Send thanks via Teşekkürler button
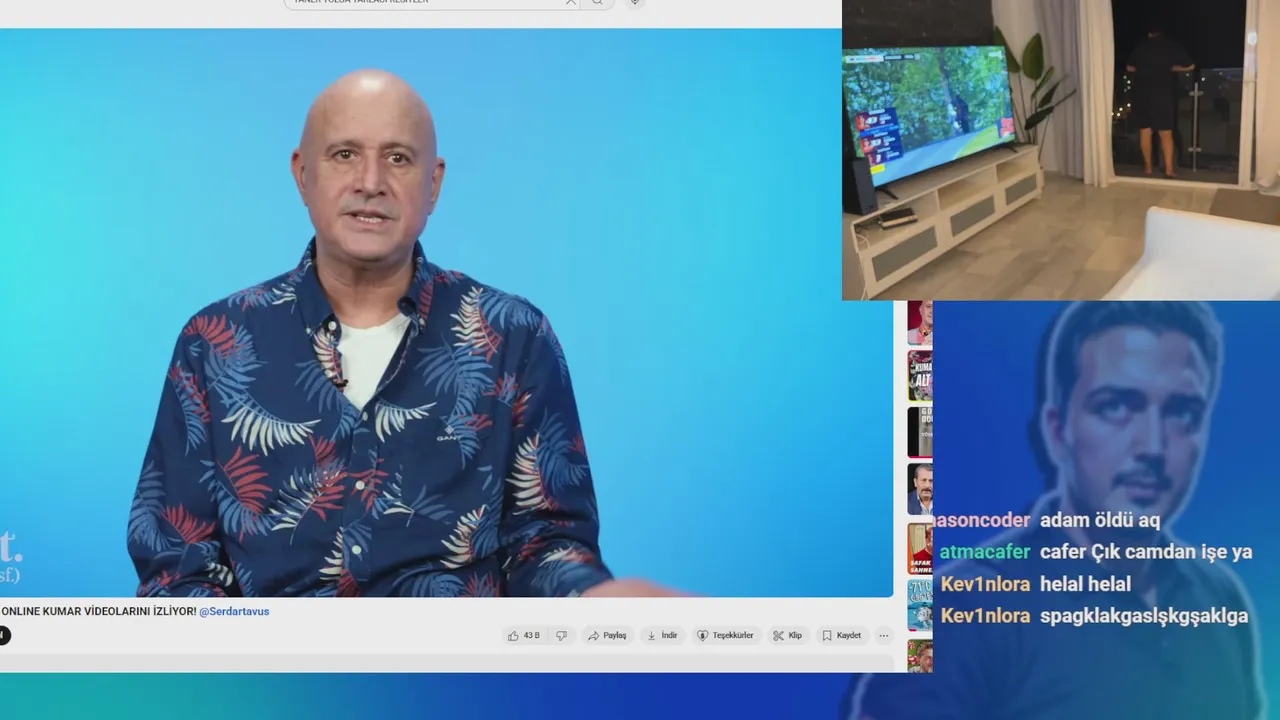Screen dimensions: 1280x720 pyautogui.click(x=725, y=636)
